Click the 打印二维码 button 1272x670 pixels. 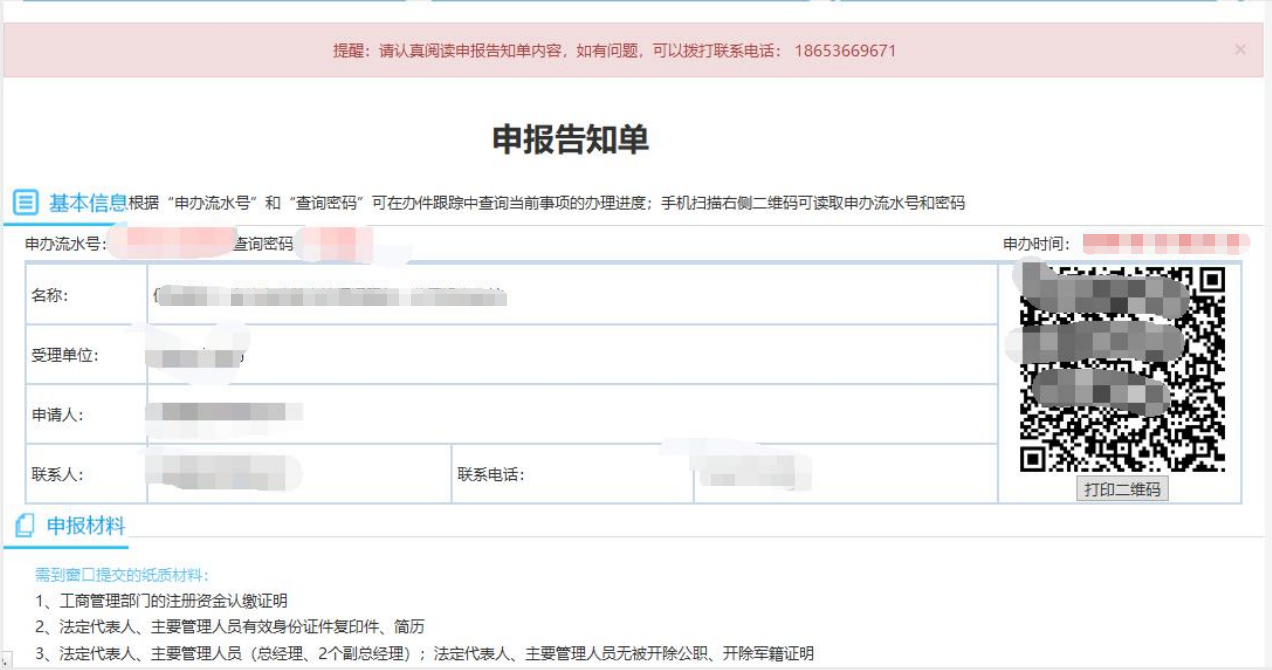[1122, 489]
